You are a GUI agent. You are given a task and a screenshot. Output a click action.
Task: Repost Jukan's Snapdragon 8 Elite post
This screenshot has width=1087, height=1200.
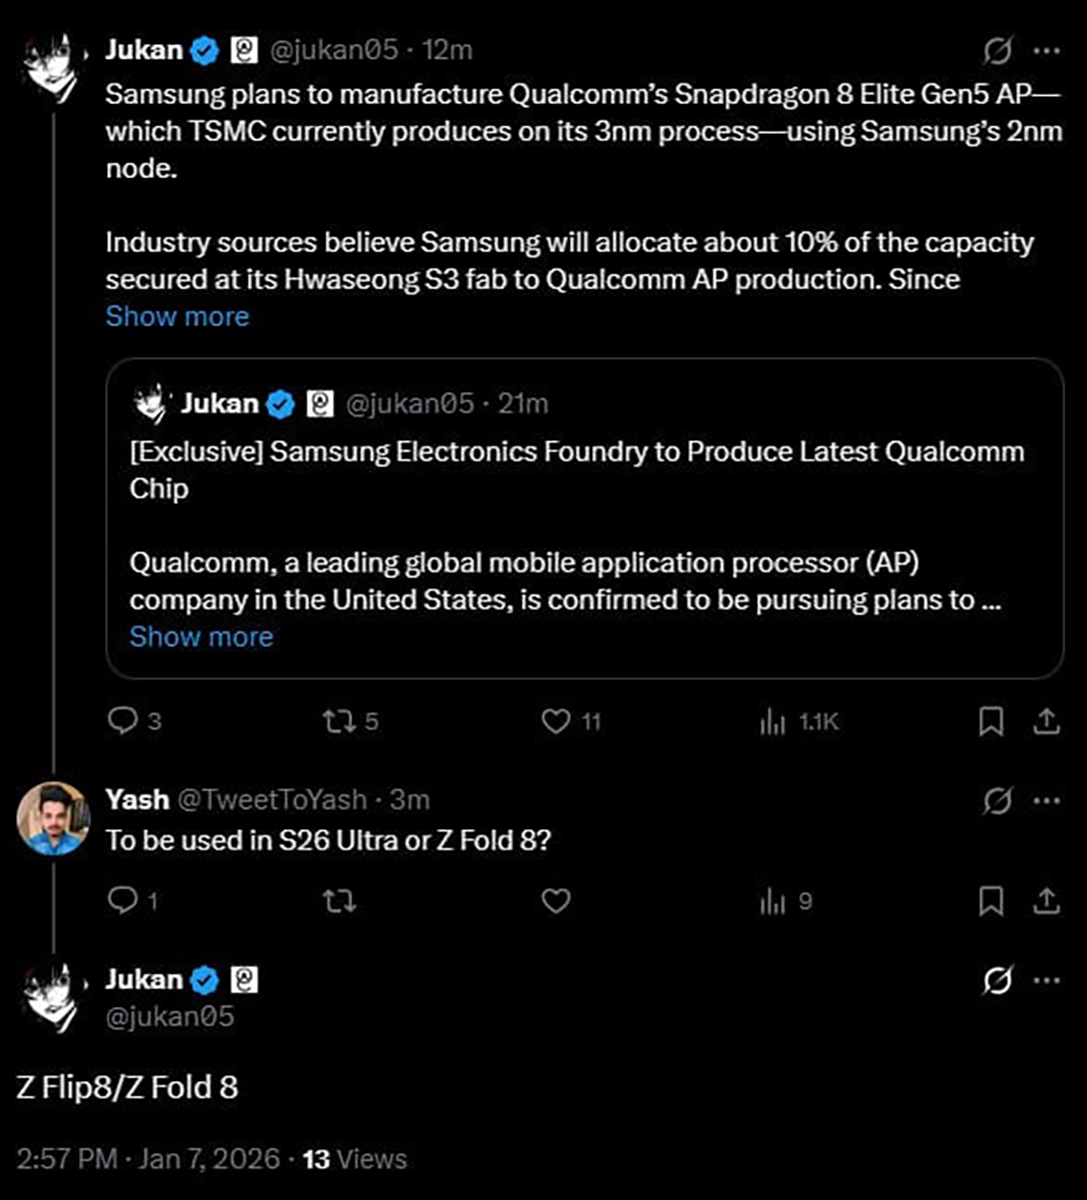coord(338,721)
